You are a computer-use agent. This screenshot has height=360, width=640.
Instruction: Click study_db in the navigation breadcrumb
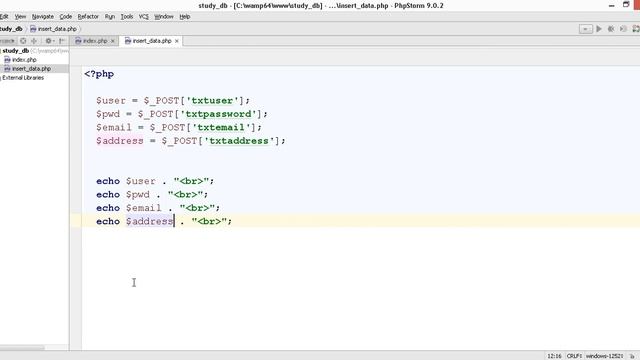(11, 29)
